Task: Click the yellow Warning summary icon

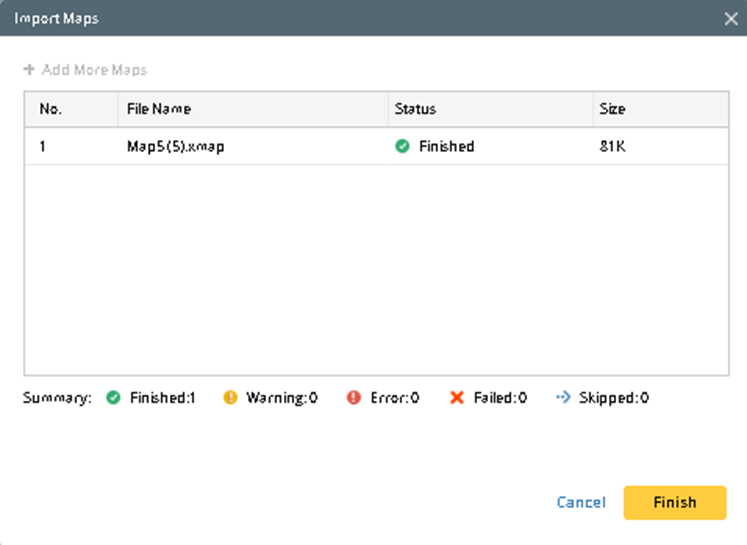Action: (x=230, y=398)
